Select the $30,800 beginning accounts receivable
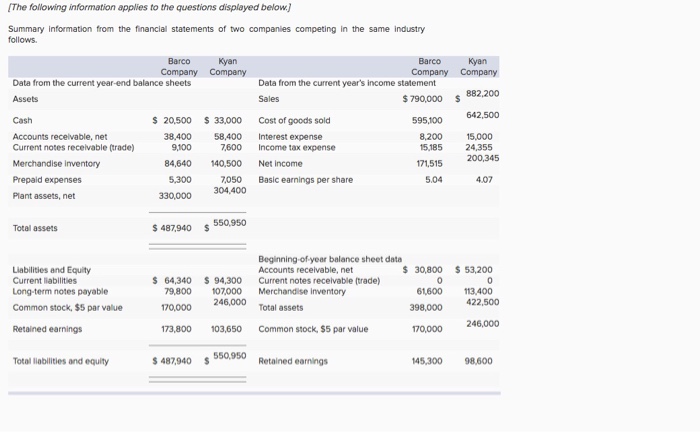 422,270
